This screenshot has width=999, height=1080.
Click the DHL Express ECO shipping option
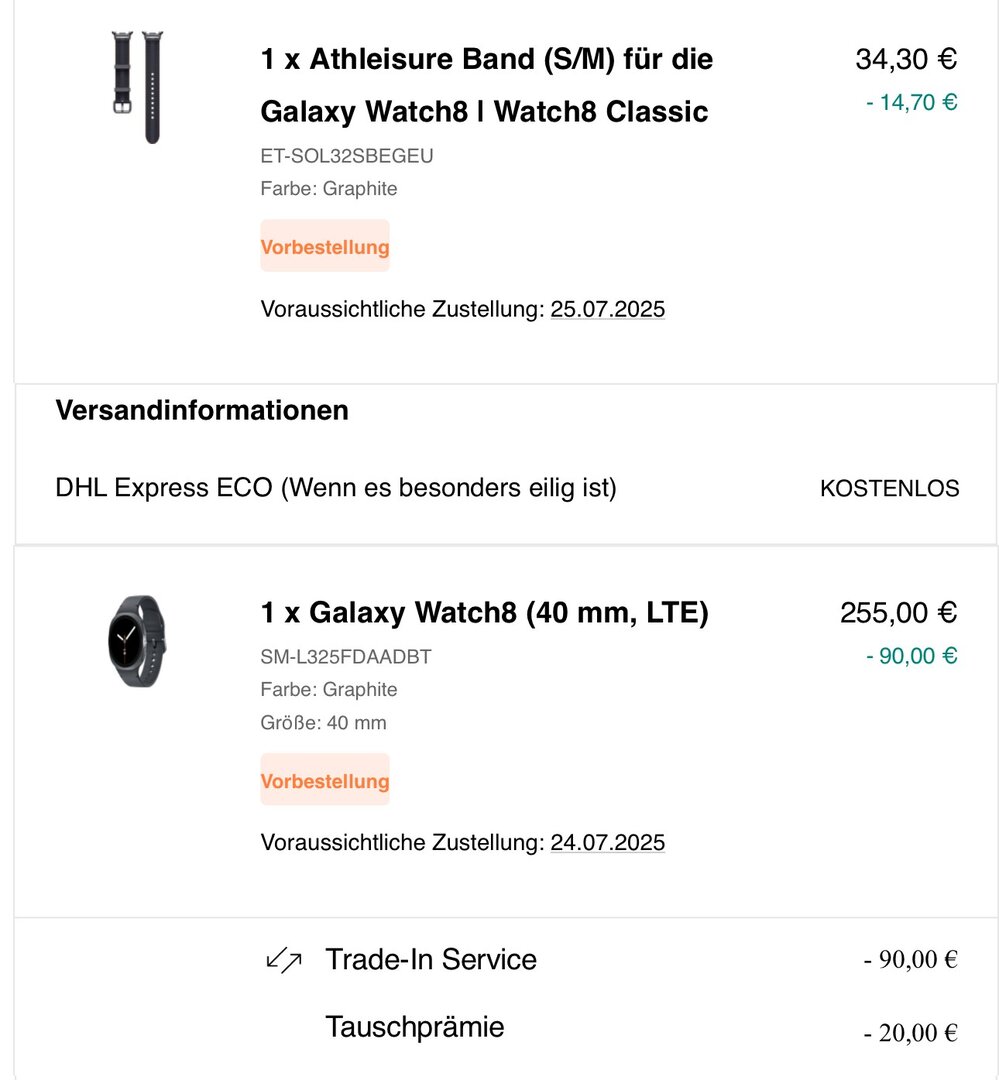[x=336, y=488]
